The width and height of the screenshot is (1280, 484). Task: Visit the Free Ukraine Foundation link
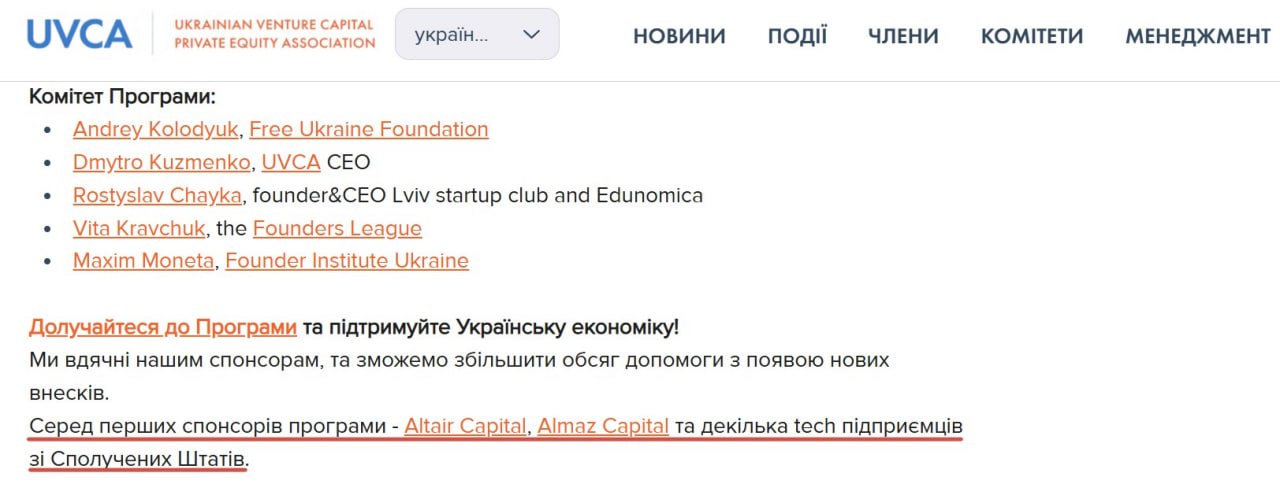point(368,129)
